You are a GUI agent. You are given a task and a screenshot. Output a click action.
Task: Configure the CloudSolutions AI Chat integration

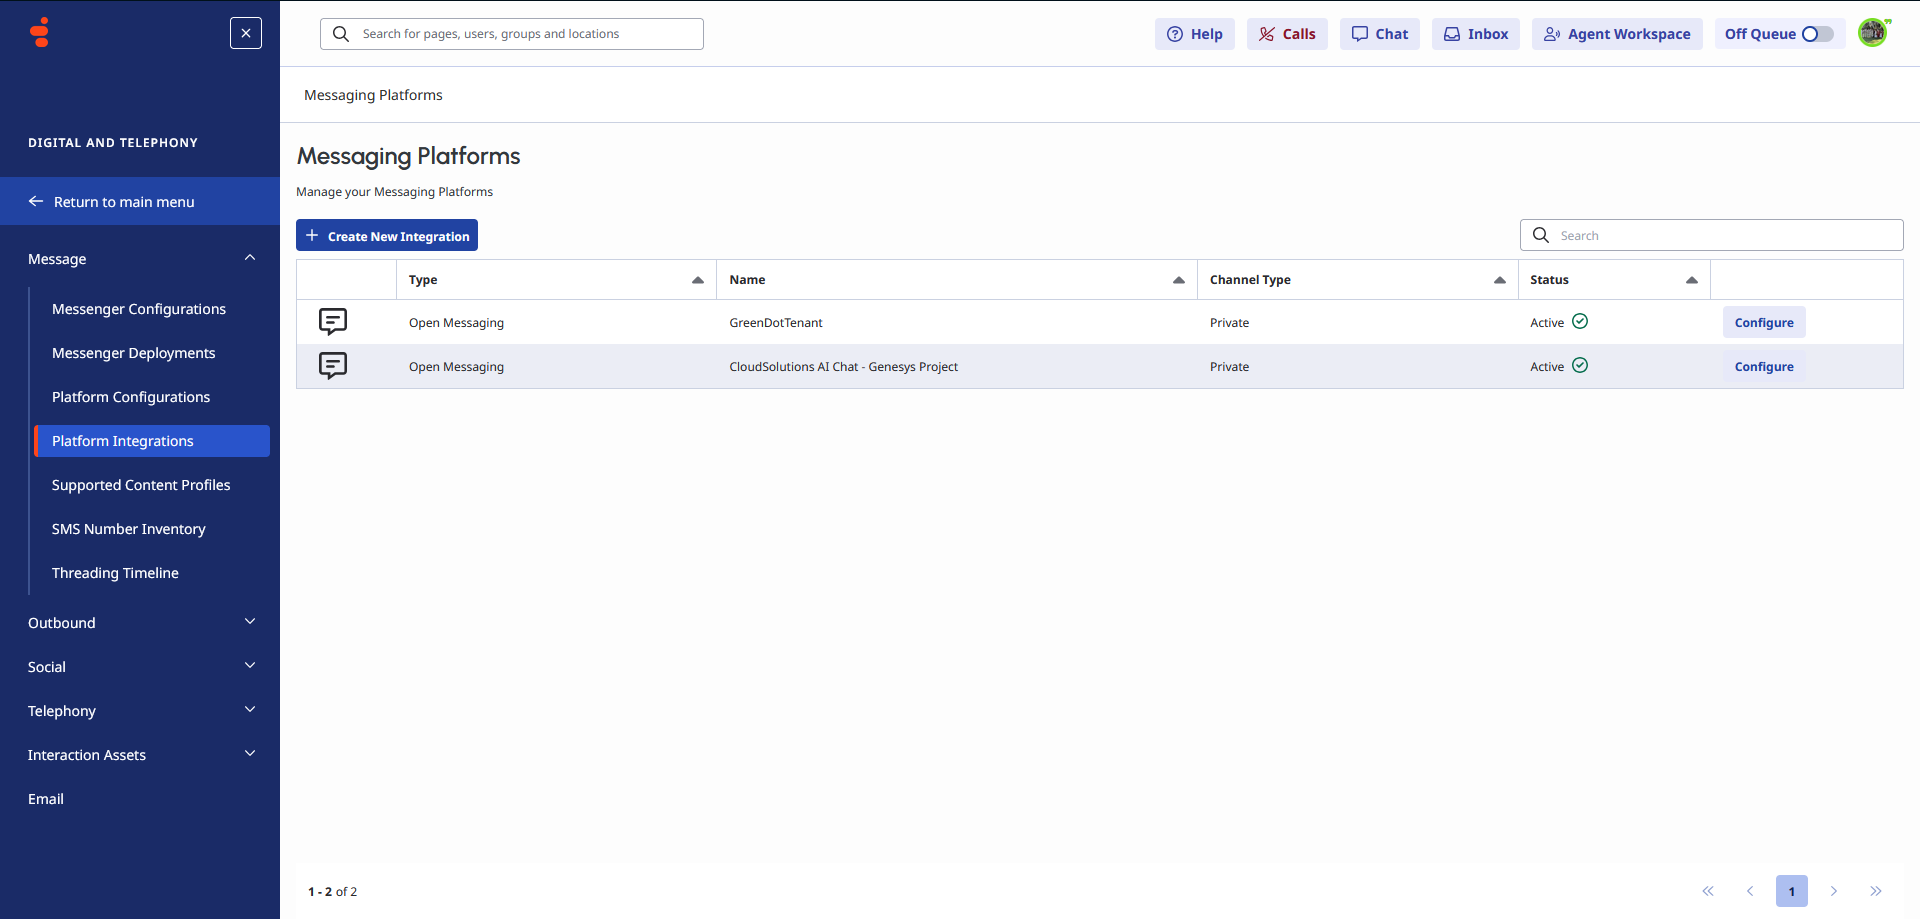coord(1763,366)
